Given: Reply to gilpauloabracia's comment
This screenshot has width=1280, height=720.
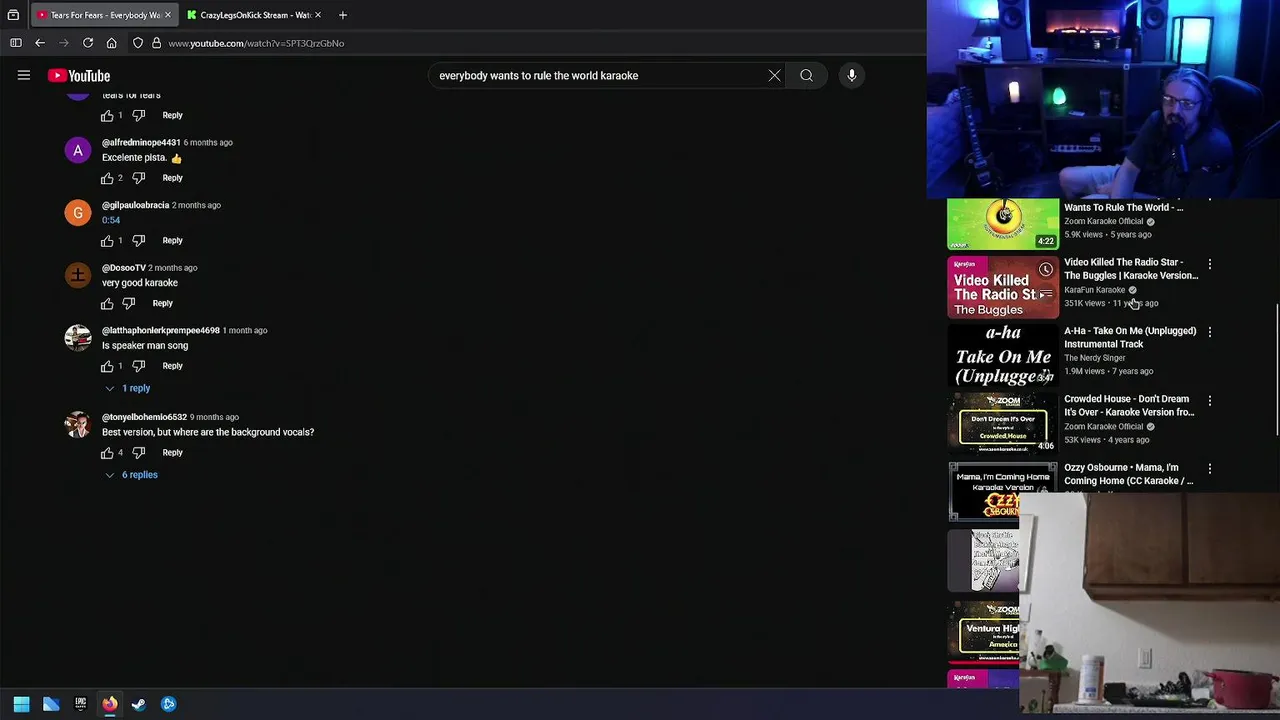Looking at the screenshot, I should (172, 241).
